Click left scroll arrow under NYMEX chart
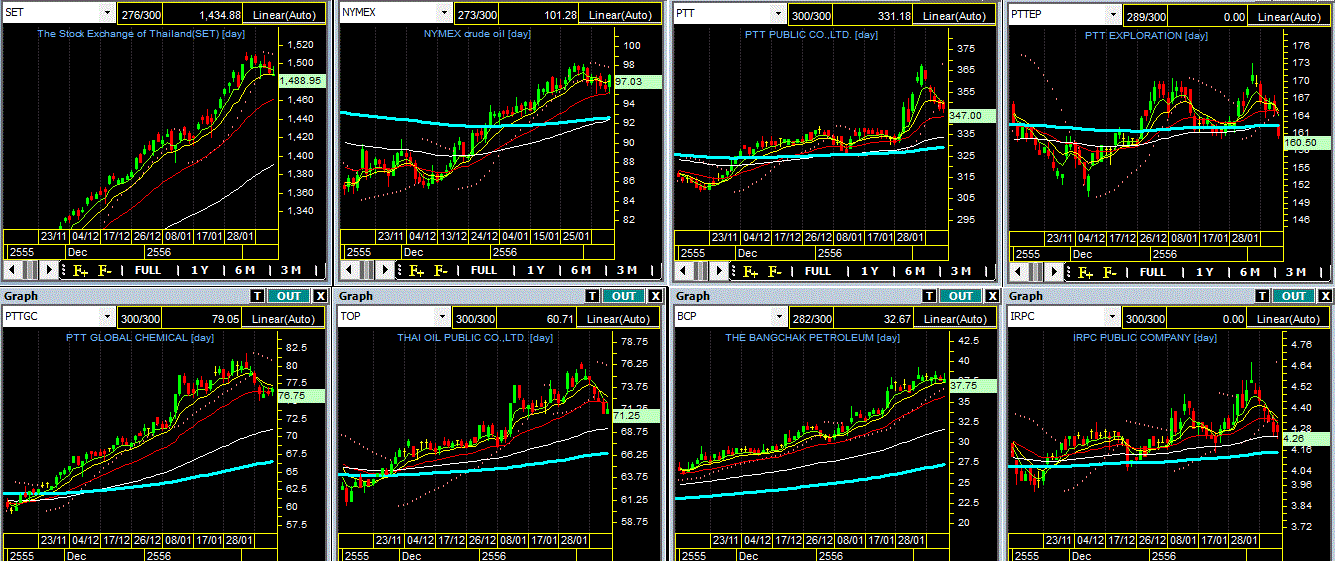 347,270
